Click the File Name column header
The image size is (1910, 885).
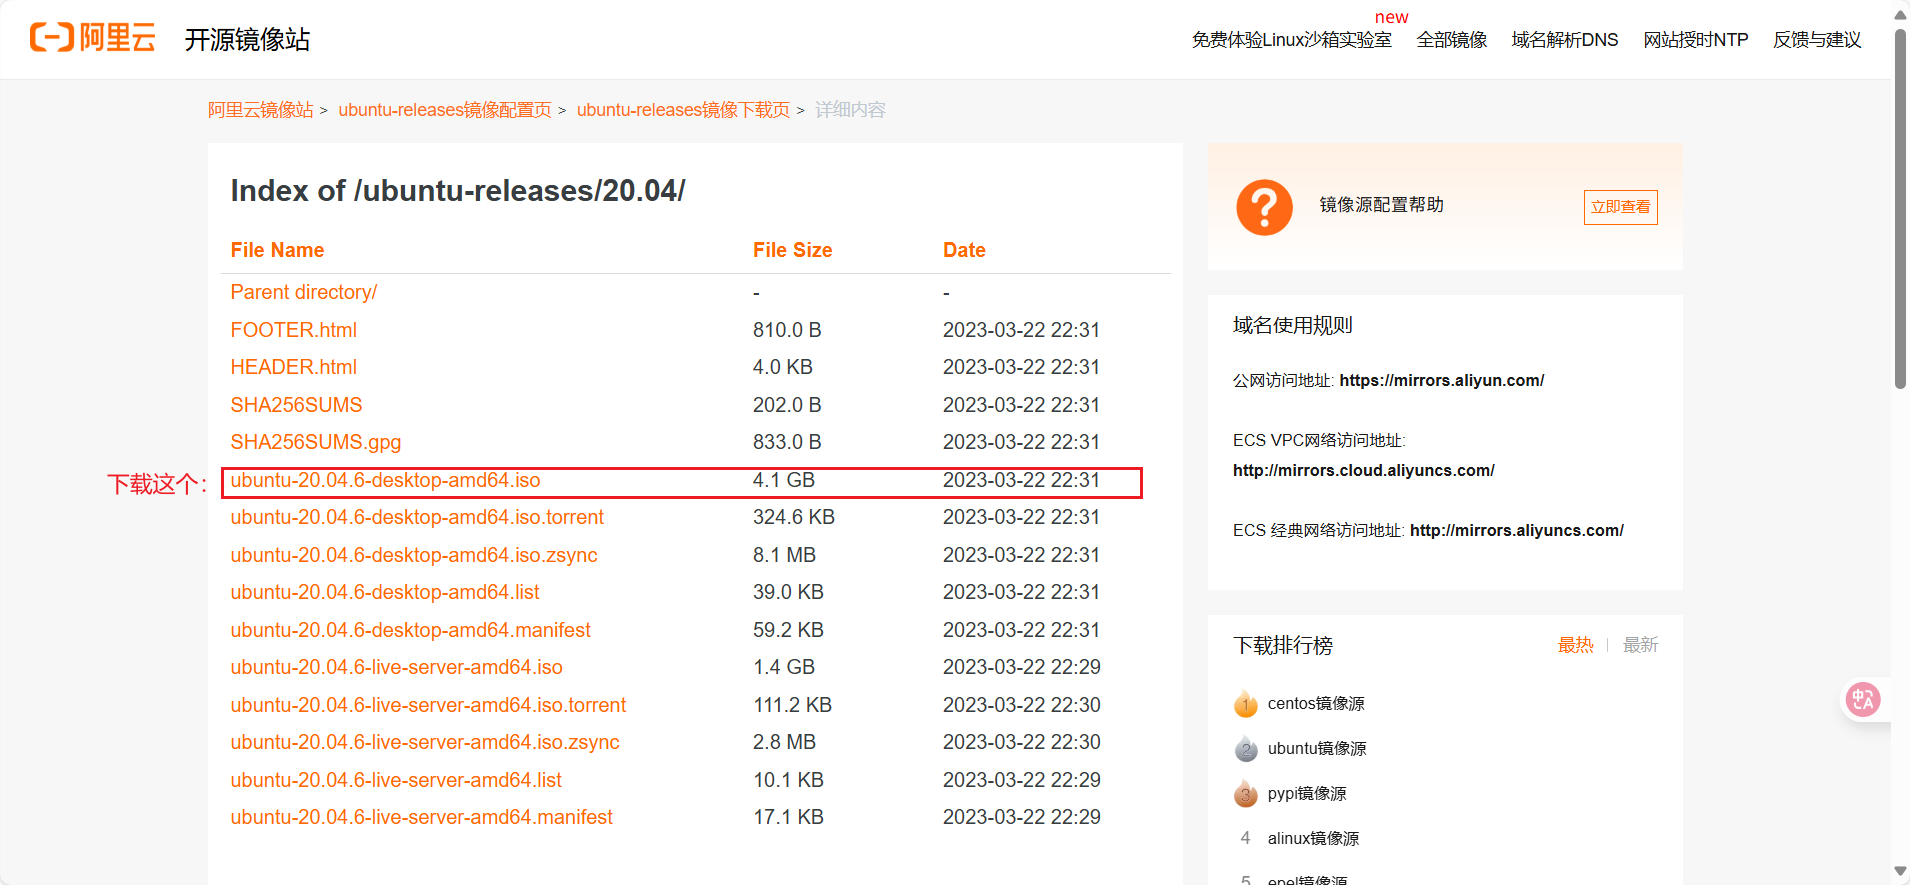pos(277,250)
